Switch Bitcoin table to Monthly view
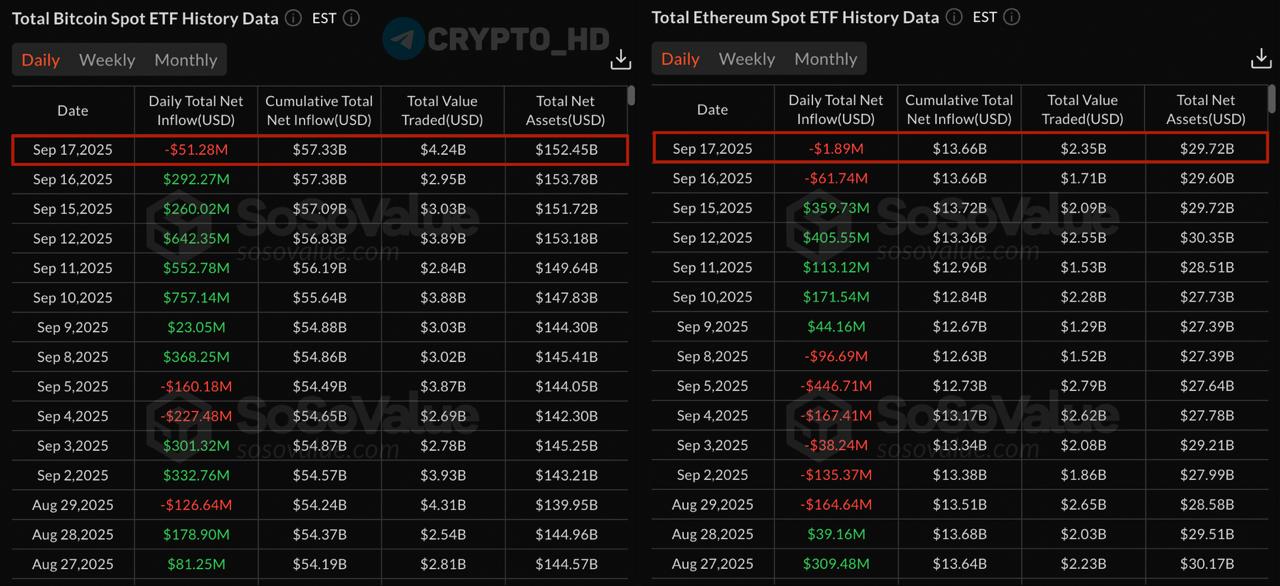This screenshot has height=586, width=1280. tap(186, 60)
